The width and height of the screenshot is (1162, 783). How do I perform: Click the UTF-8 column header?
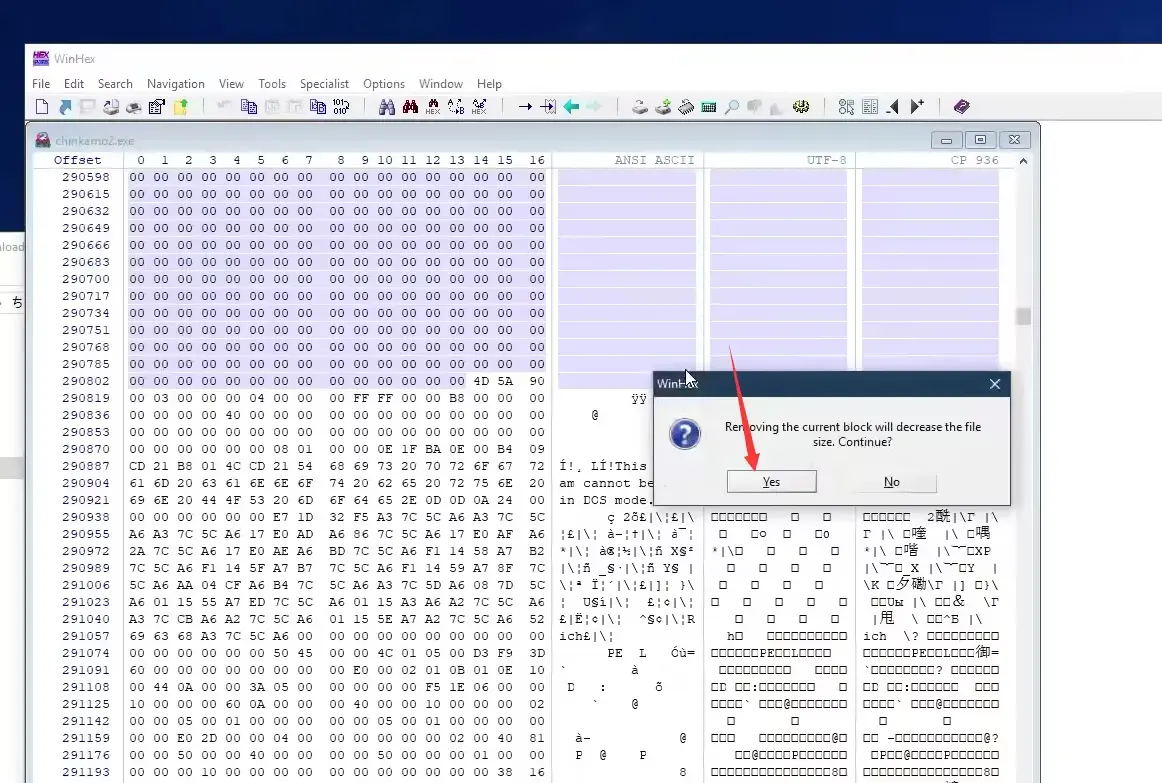tap(826, 160)
